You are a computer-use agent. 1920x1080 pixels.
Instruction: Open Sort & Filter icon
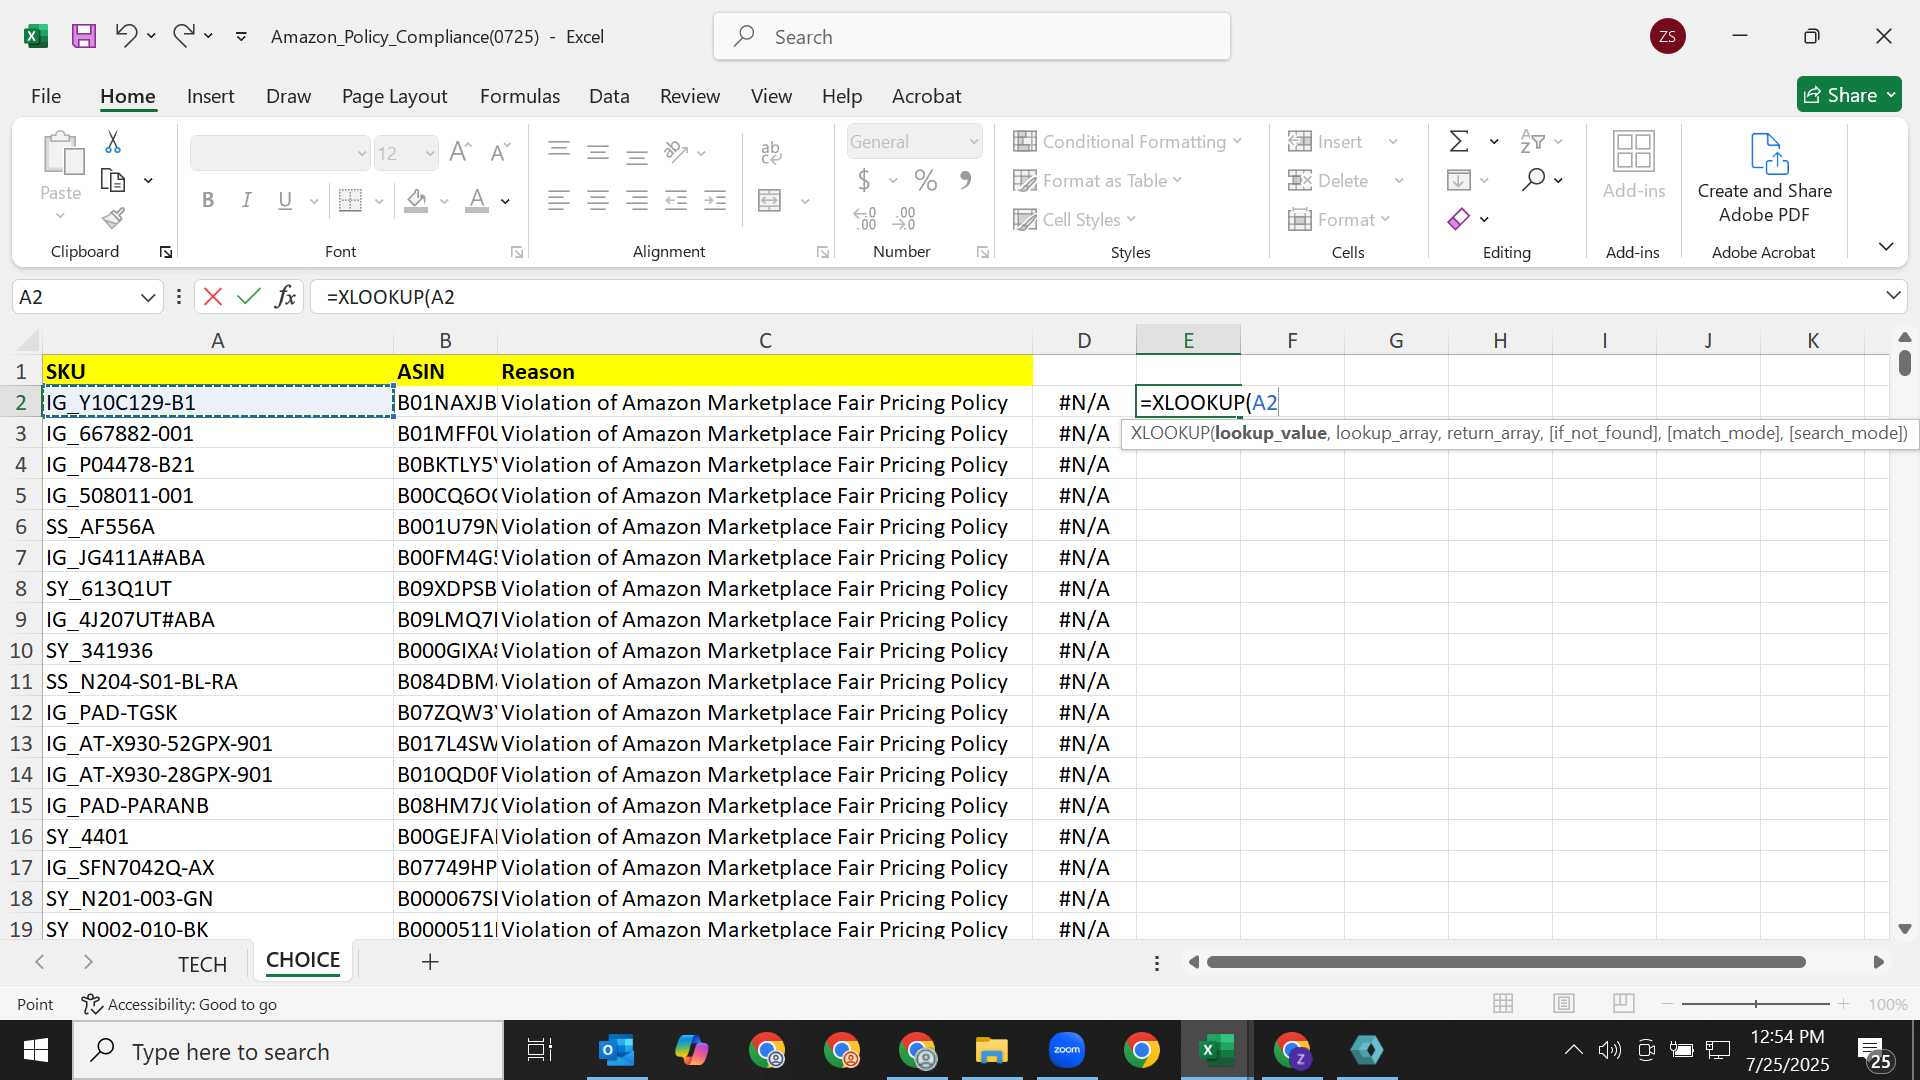pos(1532,142)
